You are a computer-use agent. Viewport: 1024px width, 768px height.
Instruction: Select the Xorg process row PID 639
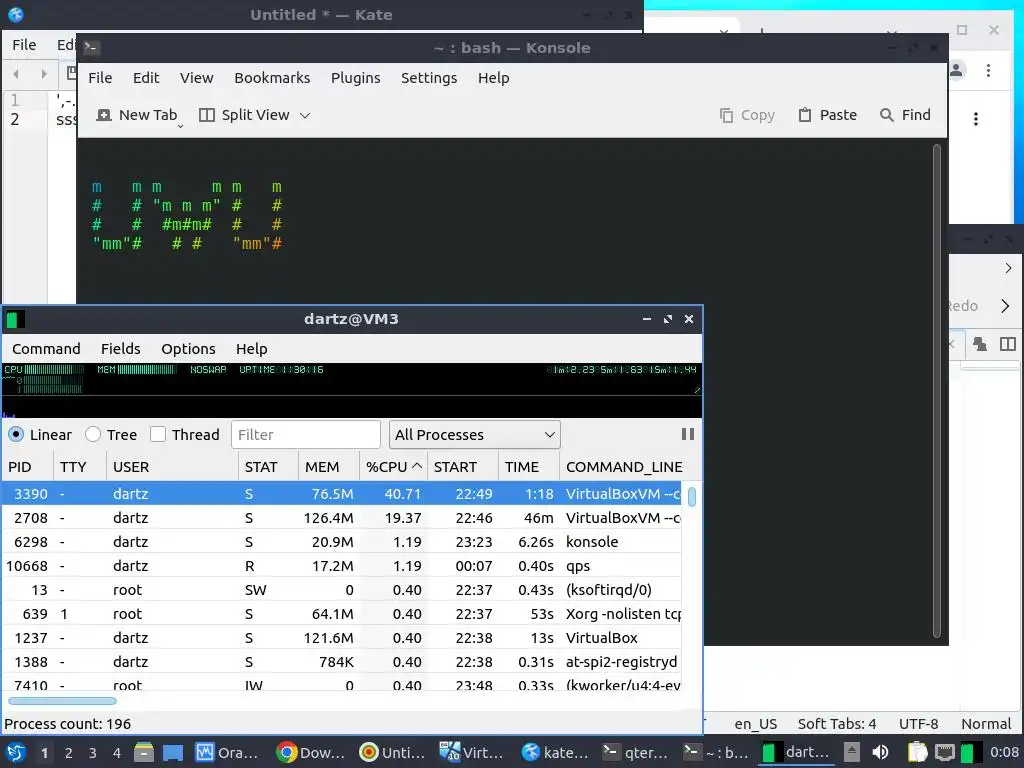342,614
